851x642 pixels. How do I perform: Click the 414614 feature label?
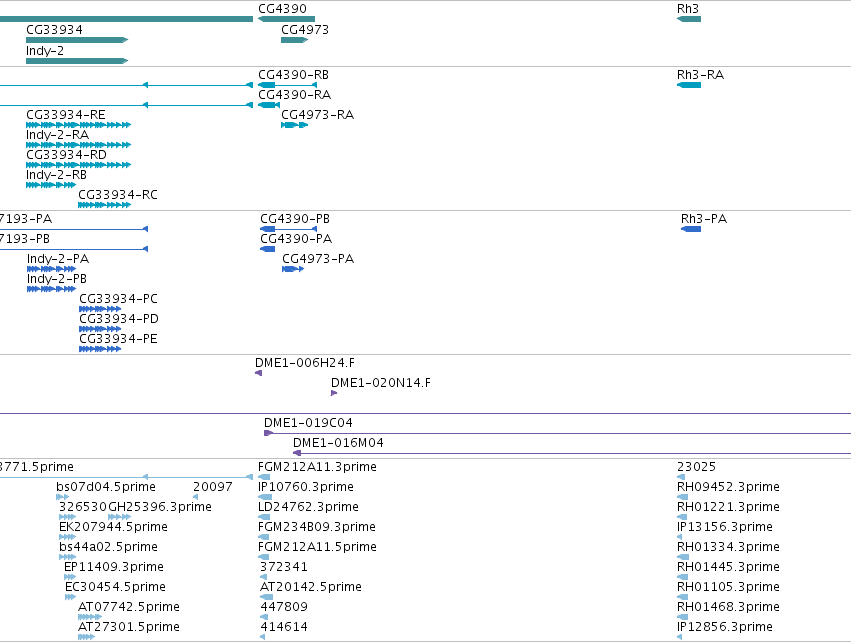[x=284, y=627]
